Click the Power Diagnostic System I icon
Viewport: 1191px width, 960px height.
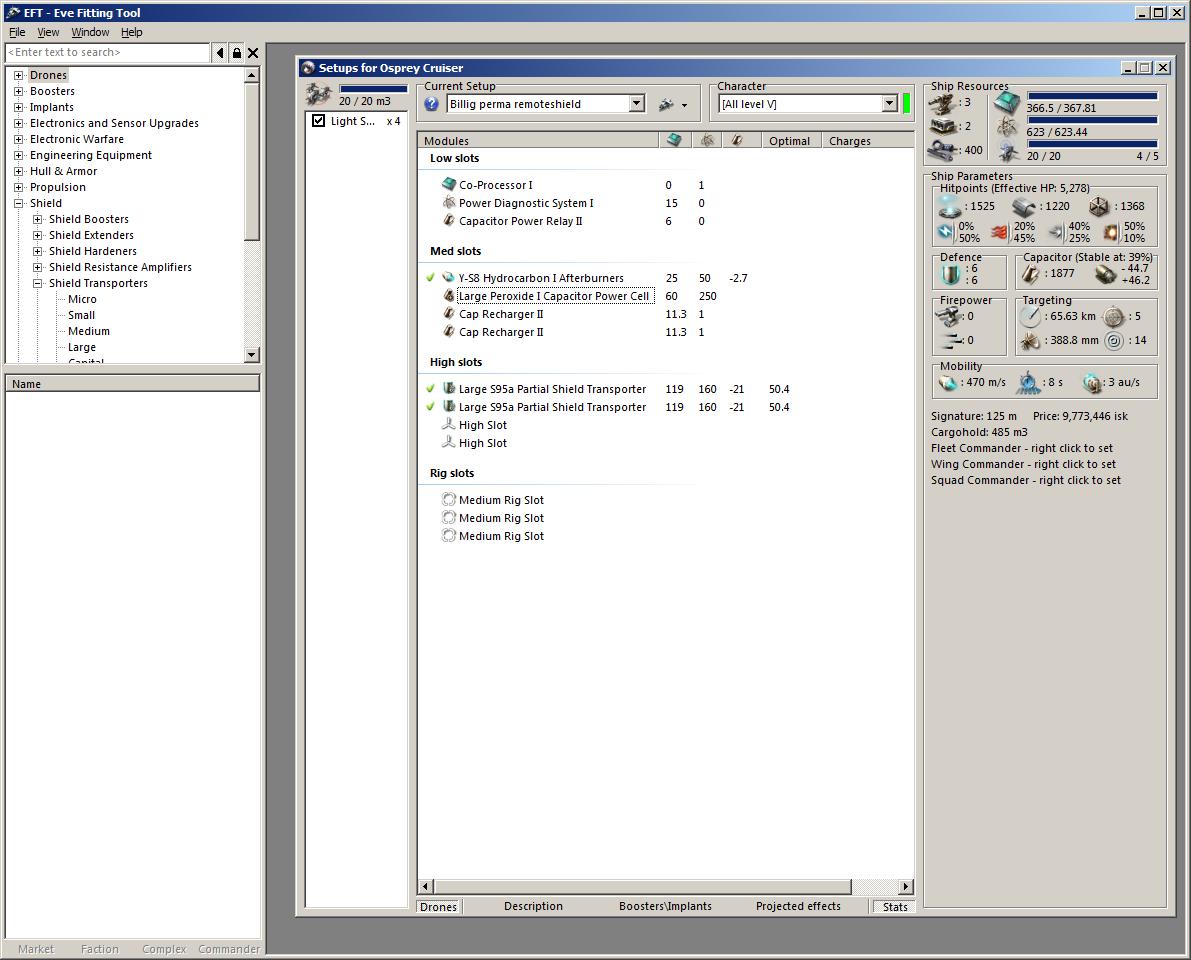(449, 203)
